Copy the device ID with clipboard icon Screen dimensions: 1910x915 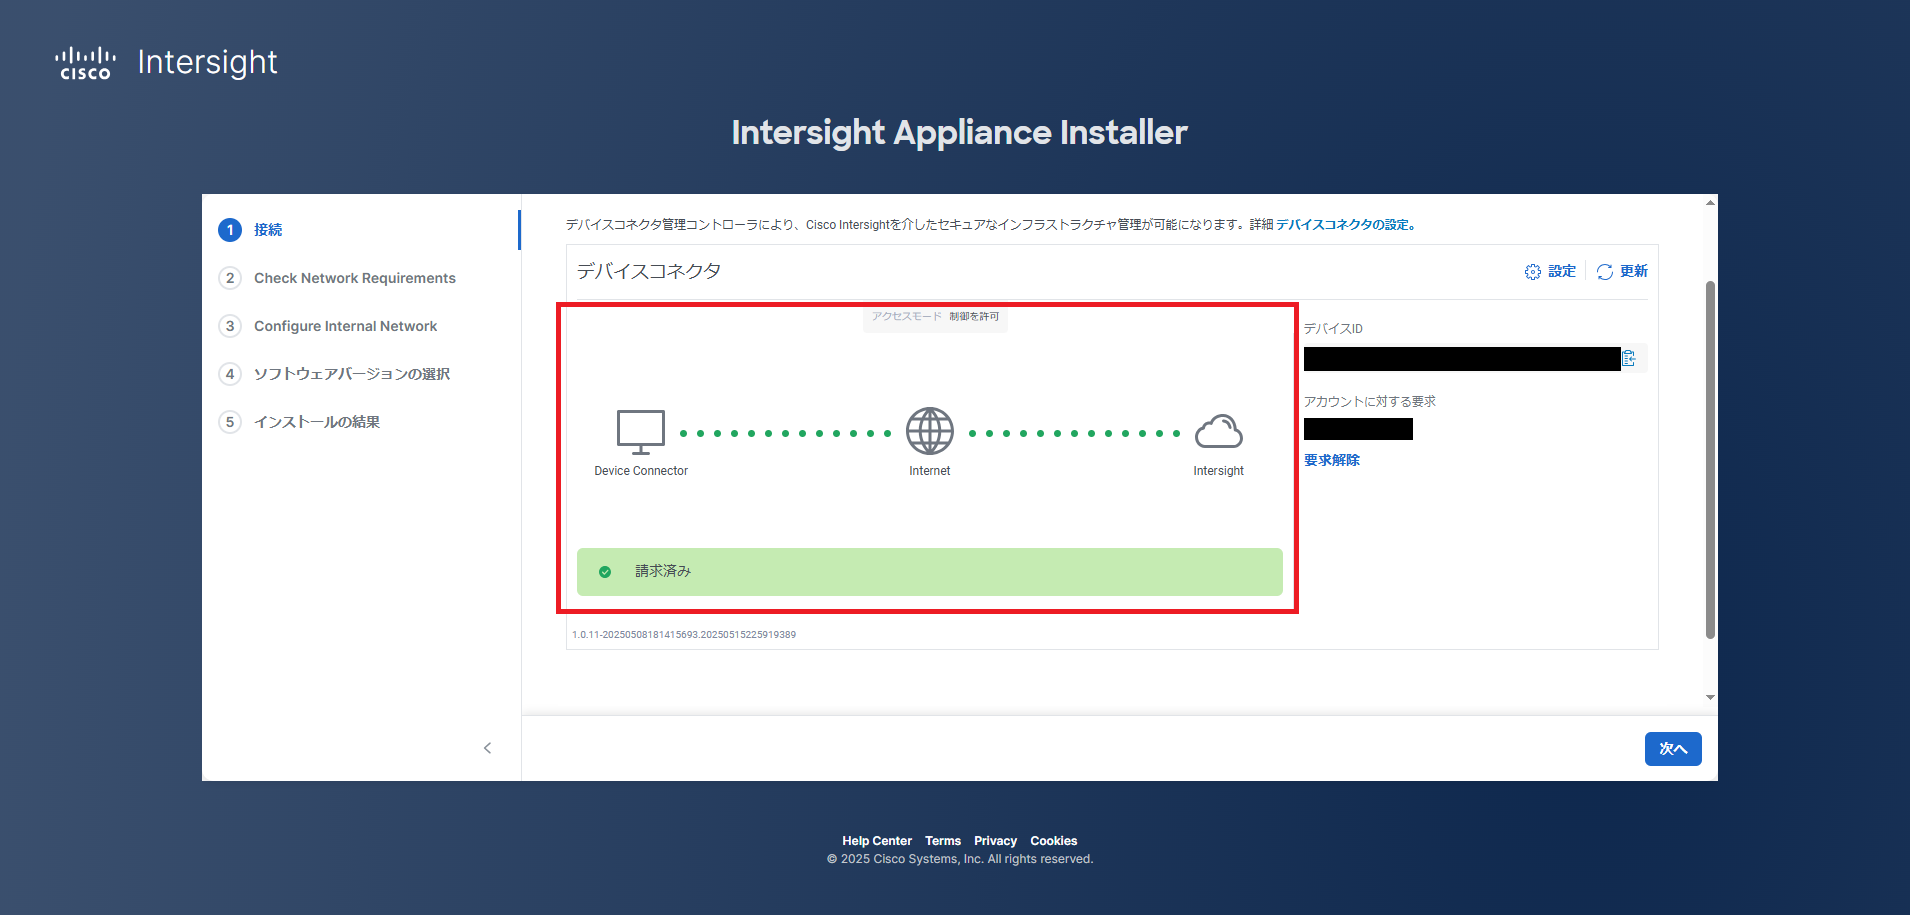[x=1628, y=358]
